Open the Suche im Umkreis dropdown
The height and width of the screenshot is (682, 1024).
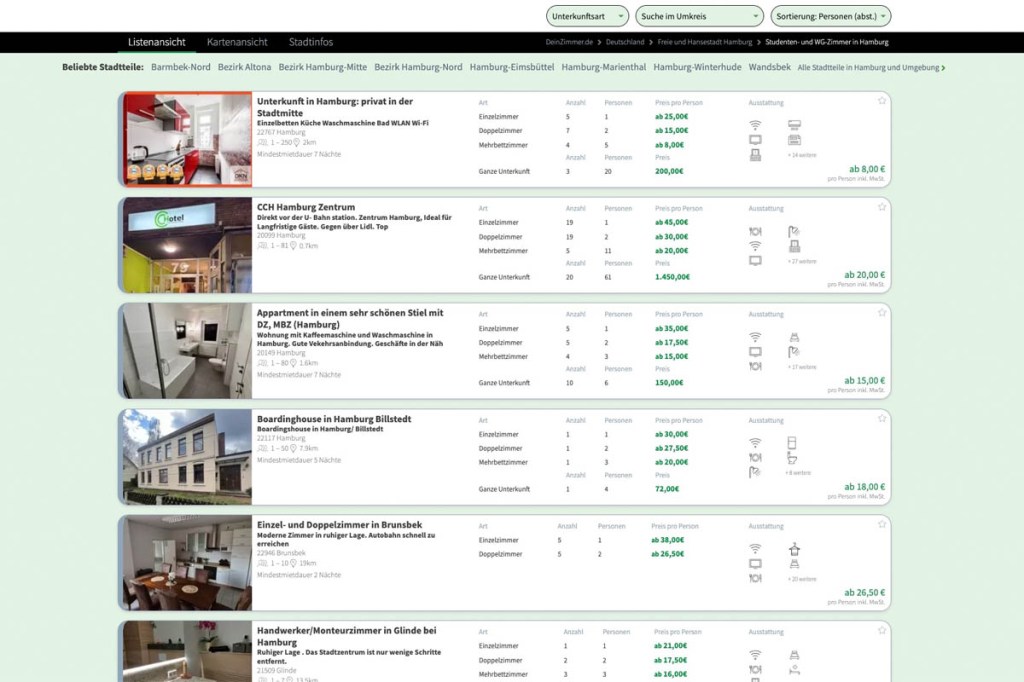699,16
